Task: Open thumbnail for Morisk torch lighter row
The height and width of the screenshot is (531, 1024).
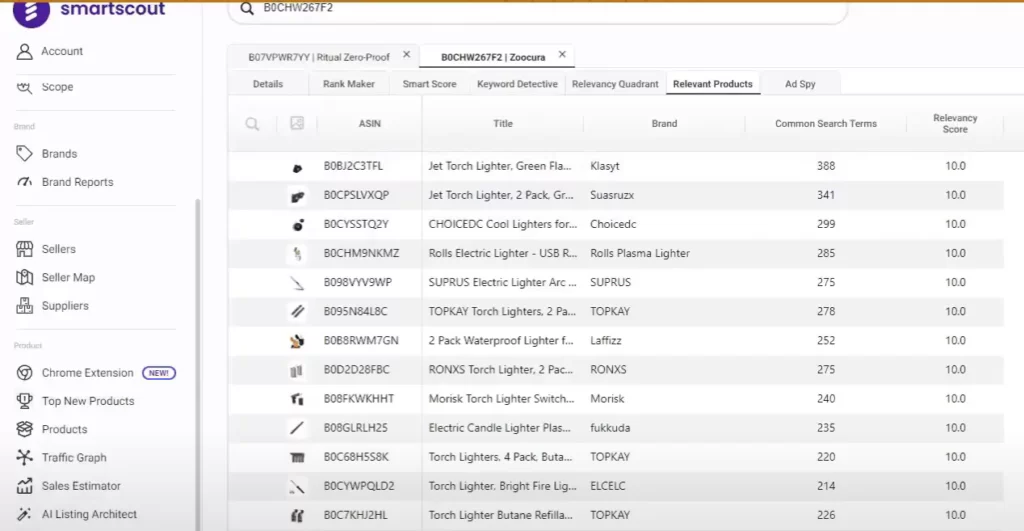Action: (x=297, y=399)
